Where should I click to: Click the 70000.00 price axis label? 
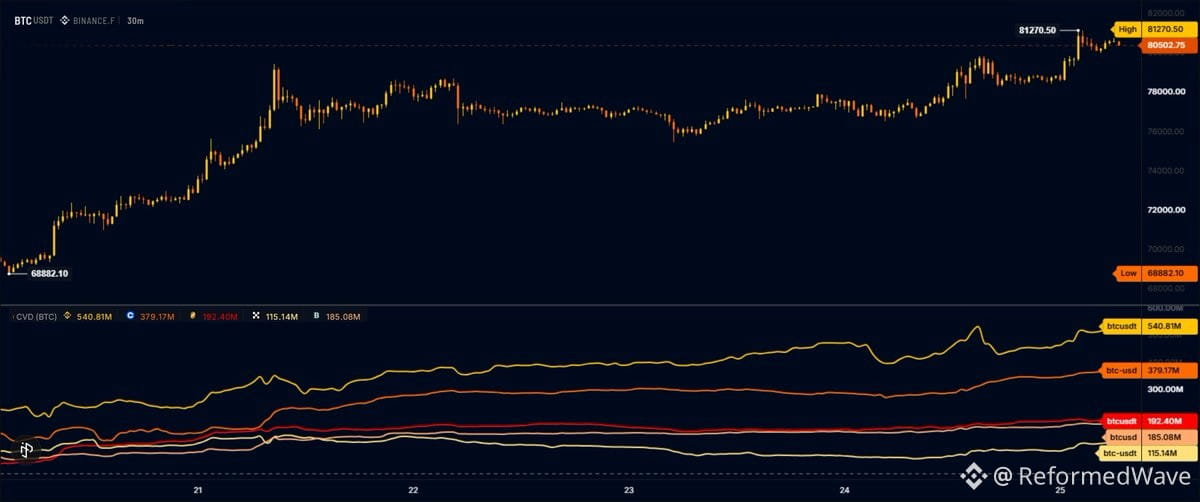coord(1165,249)
